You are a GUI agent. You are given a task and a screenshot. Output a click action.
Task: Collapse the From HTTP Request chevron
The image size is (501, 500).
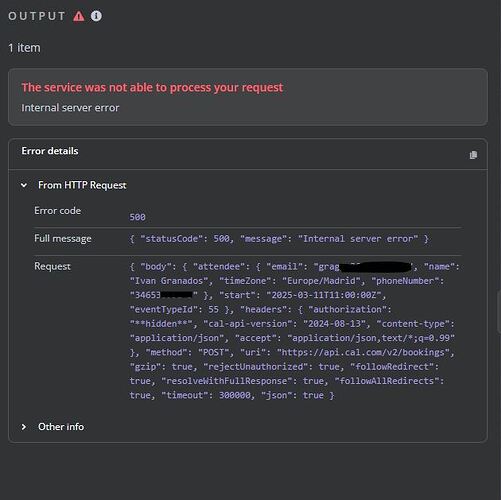[x=24, y=185]
